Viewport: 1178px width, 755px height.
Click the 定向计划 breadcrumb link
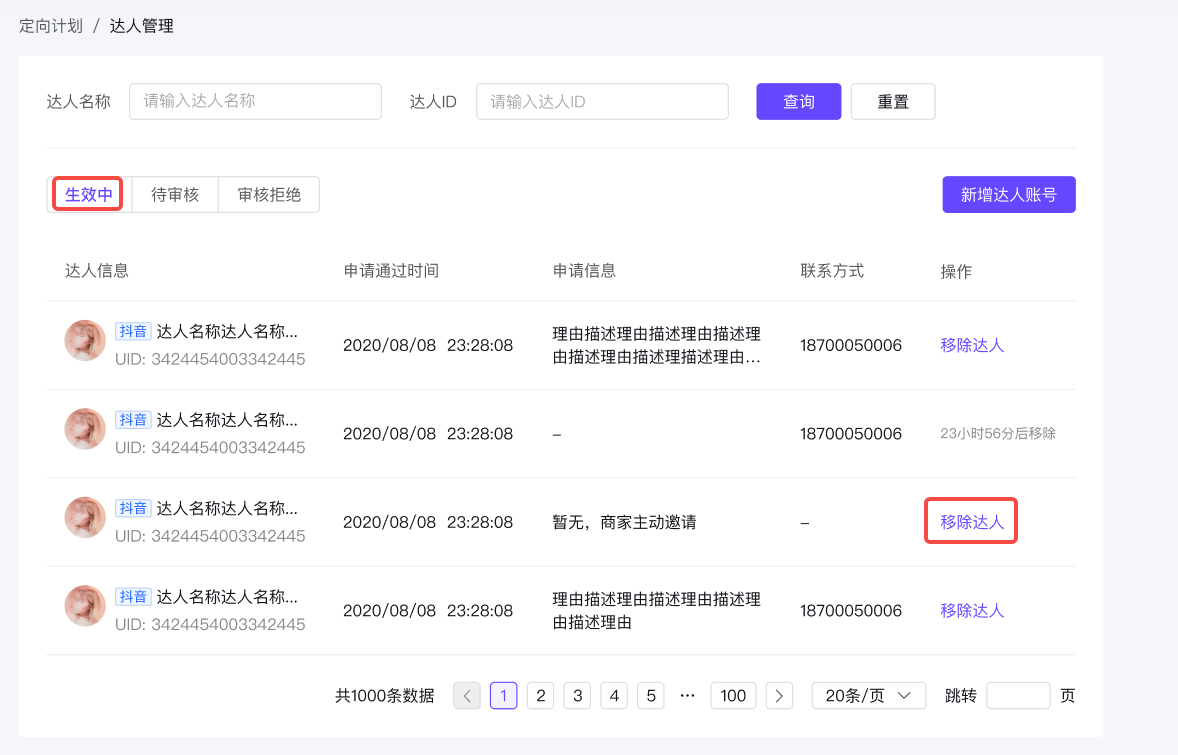tap(50, 26)
